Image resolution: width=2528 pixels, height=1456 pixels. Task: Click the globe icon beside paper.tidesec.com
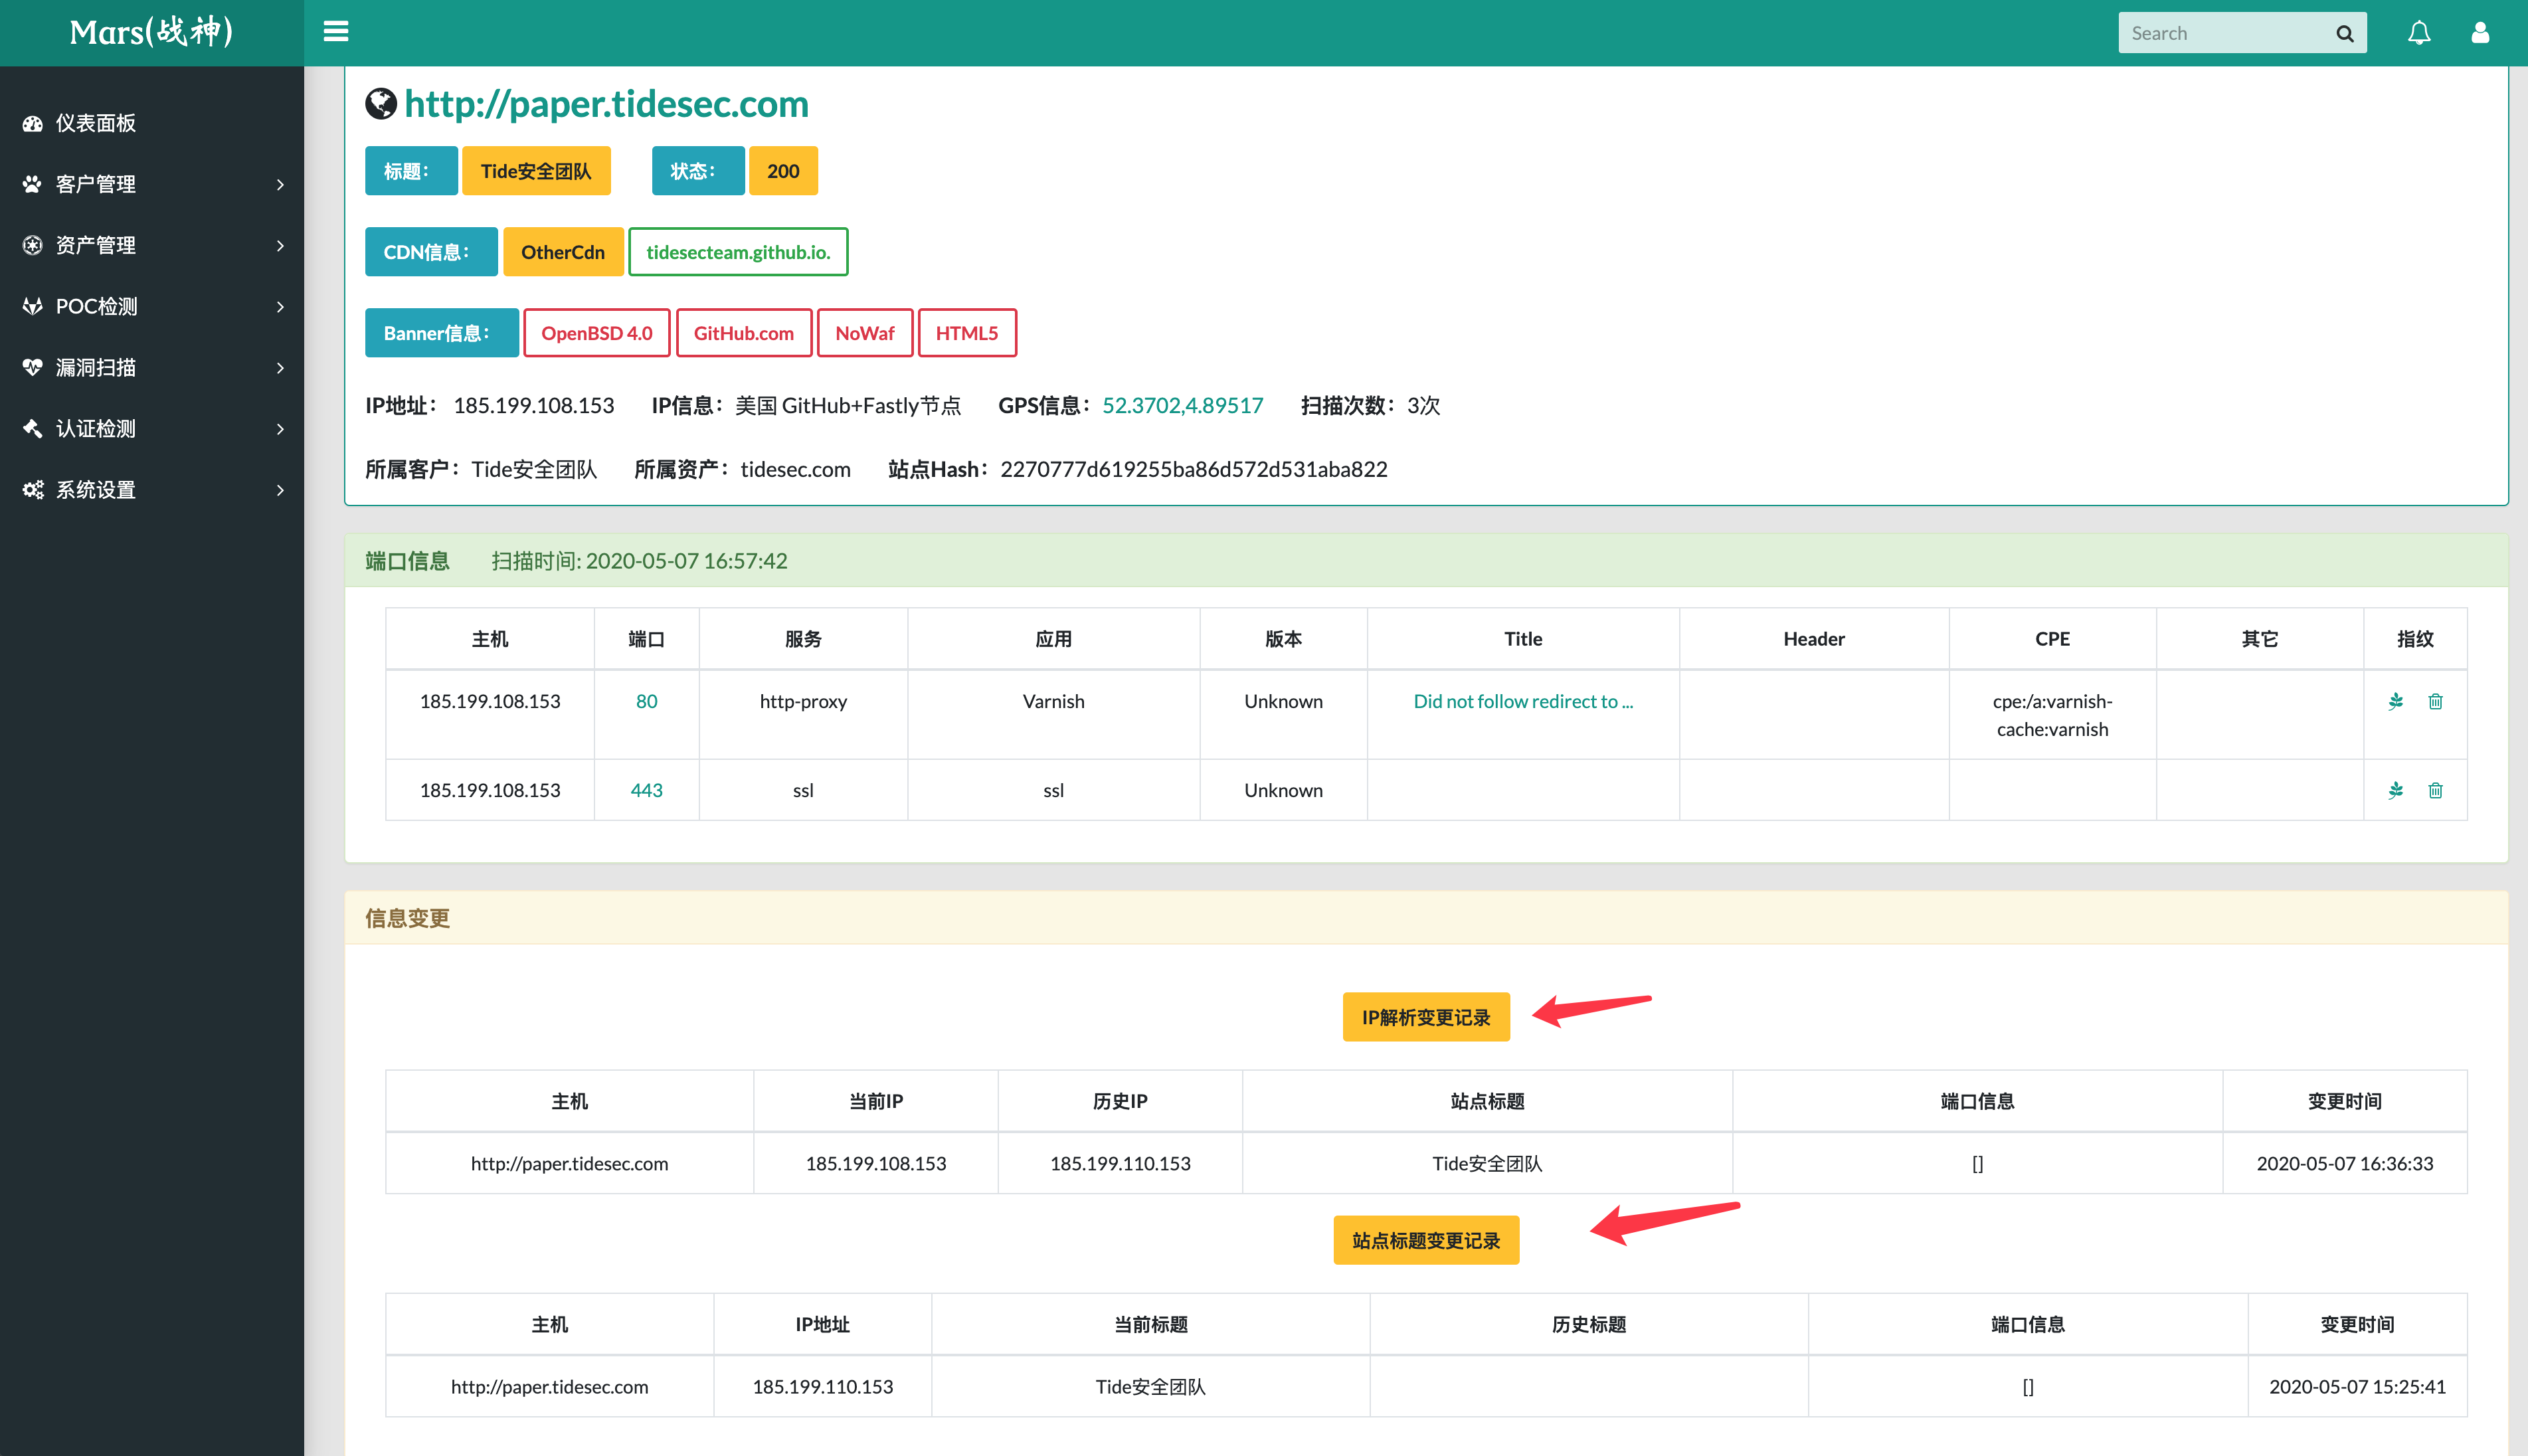[x=379, y=103]
